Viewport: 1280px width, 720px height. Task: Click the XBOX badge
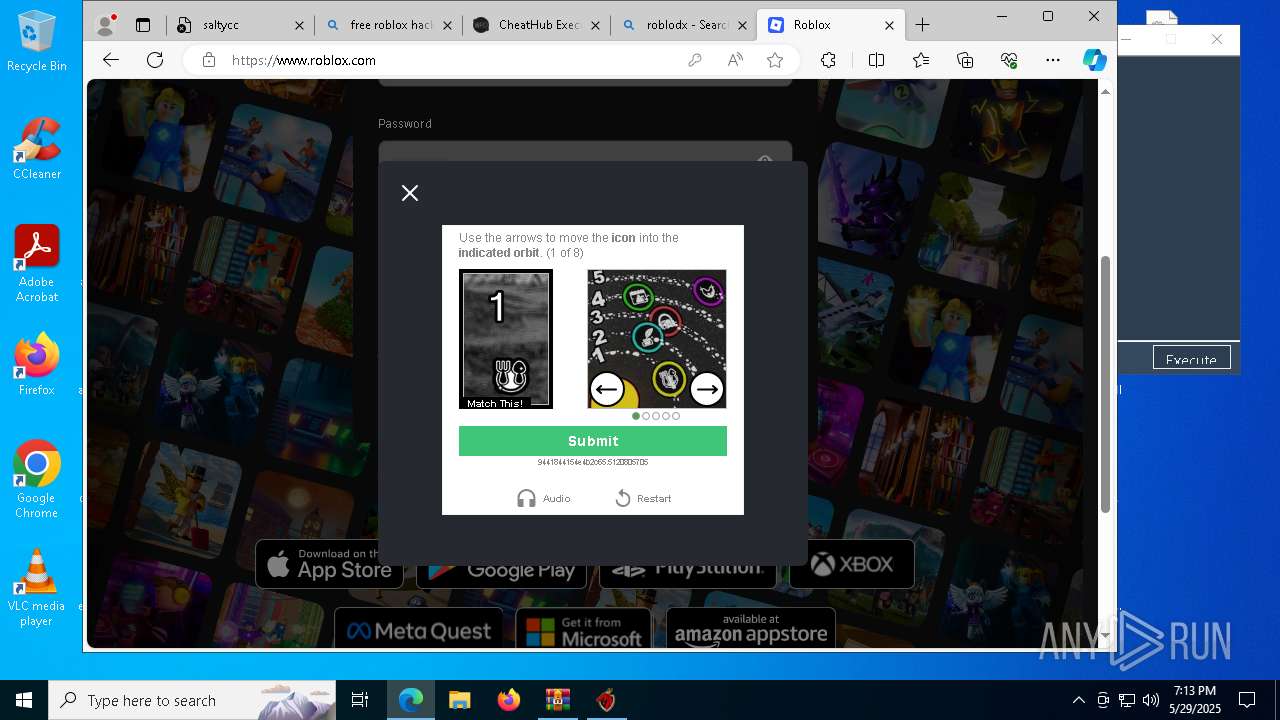pos(852,565)
